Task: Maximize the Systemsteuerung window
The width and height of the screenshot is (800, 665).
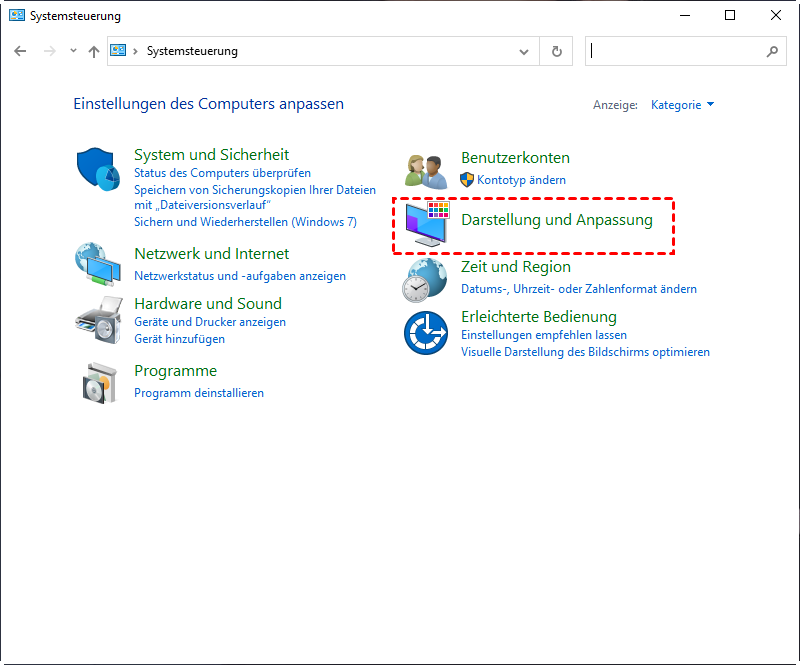Action: pos(730,15)
